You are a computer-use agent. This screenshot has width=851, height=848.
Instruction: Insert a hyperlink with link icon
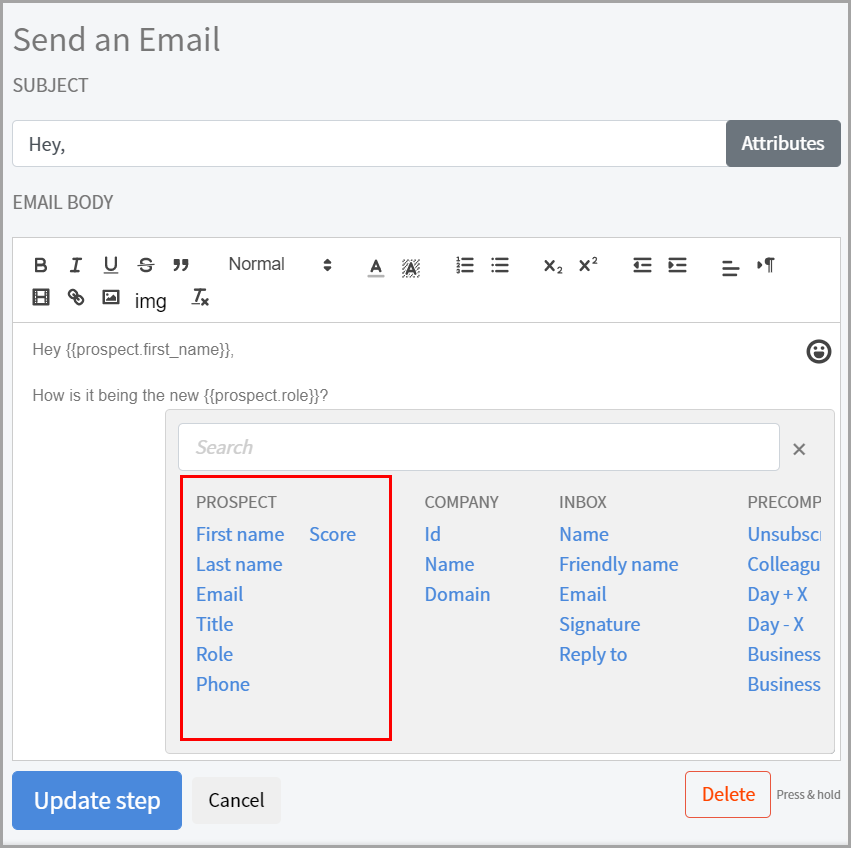76,297
